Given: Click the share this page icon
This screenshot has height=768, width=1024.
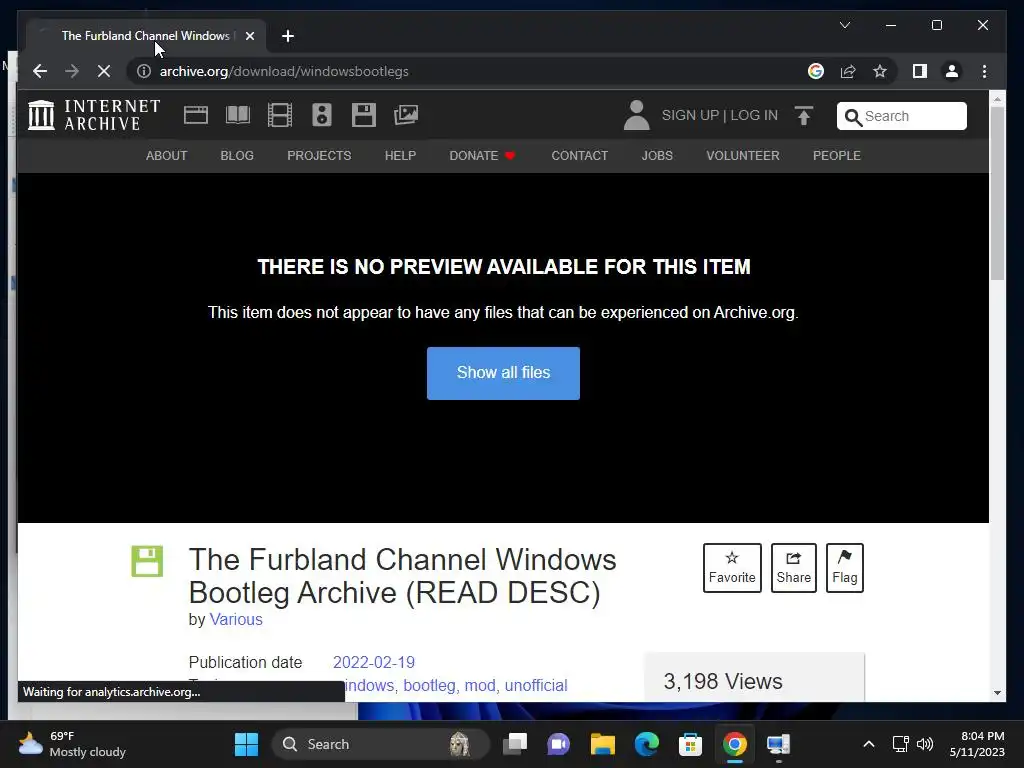Looking at the screenshot, I should coord(848,71).
